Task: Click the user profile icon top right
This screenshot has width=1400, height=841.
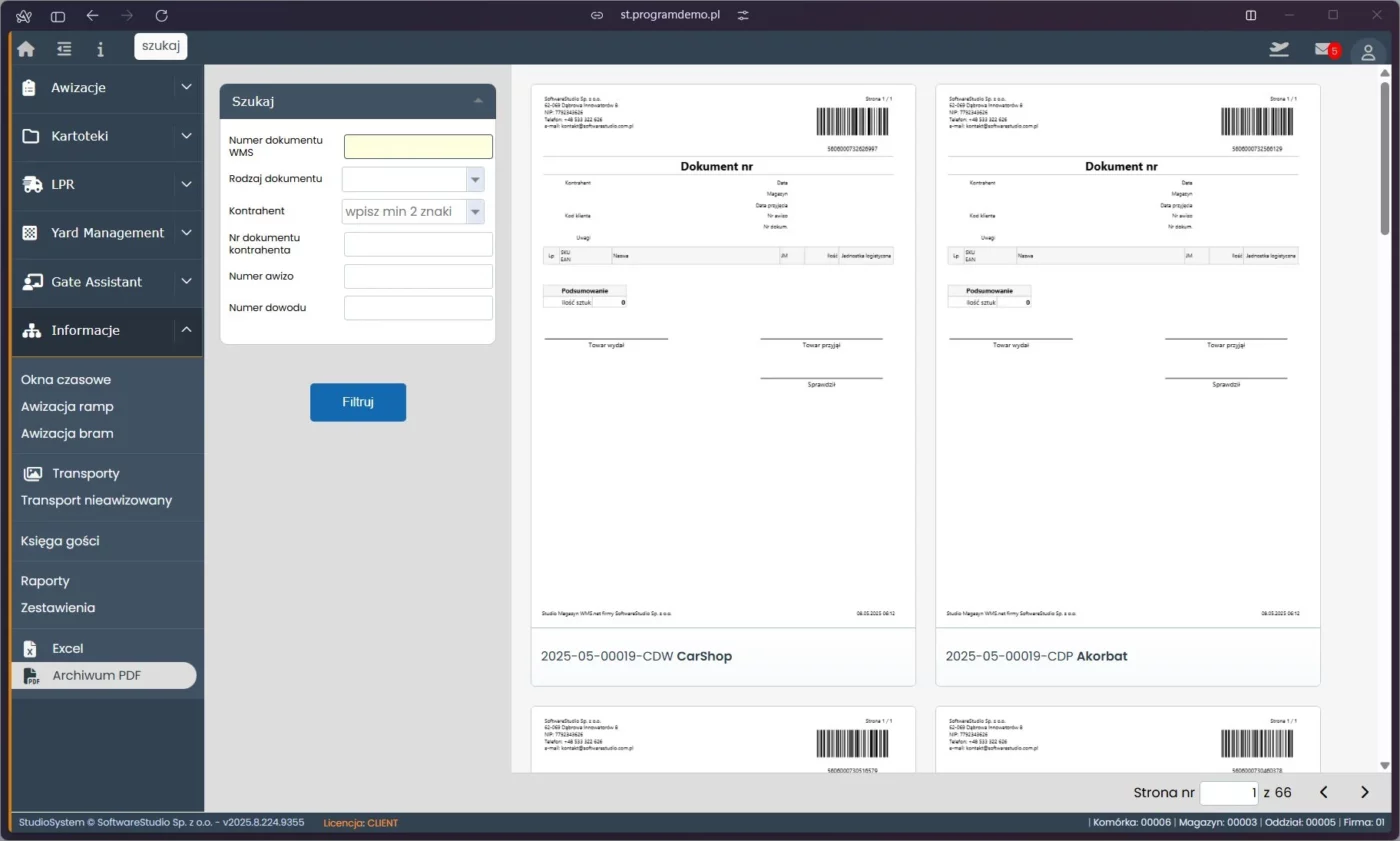Action: (1368, 51)
